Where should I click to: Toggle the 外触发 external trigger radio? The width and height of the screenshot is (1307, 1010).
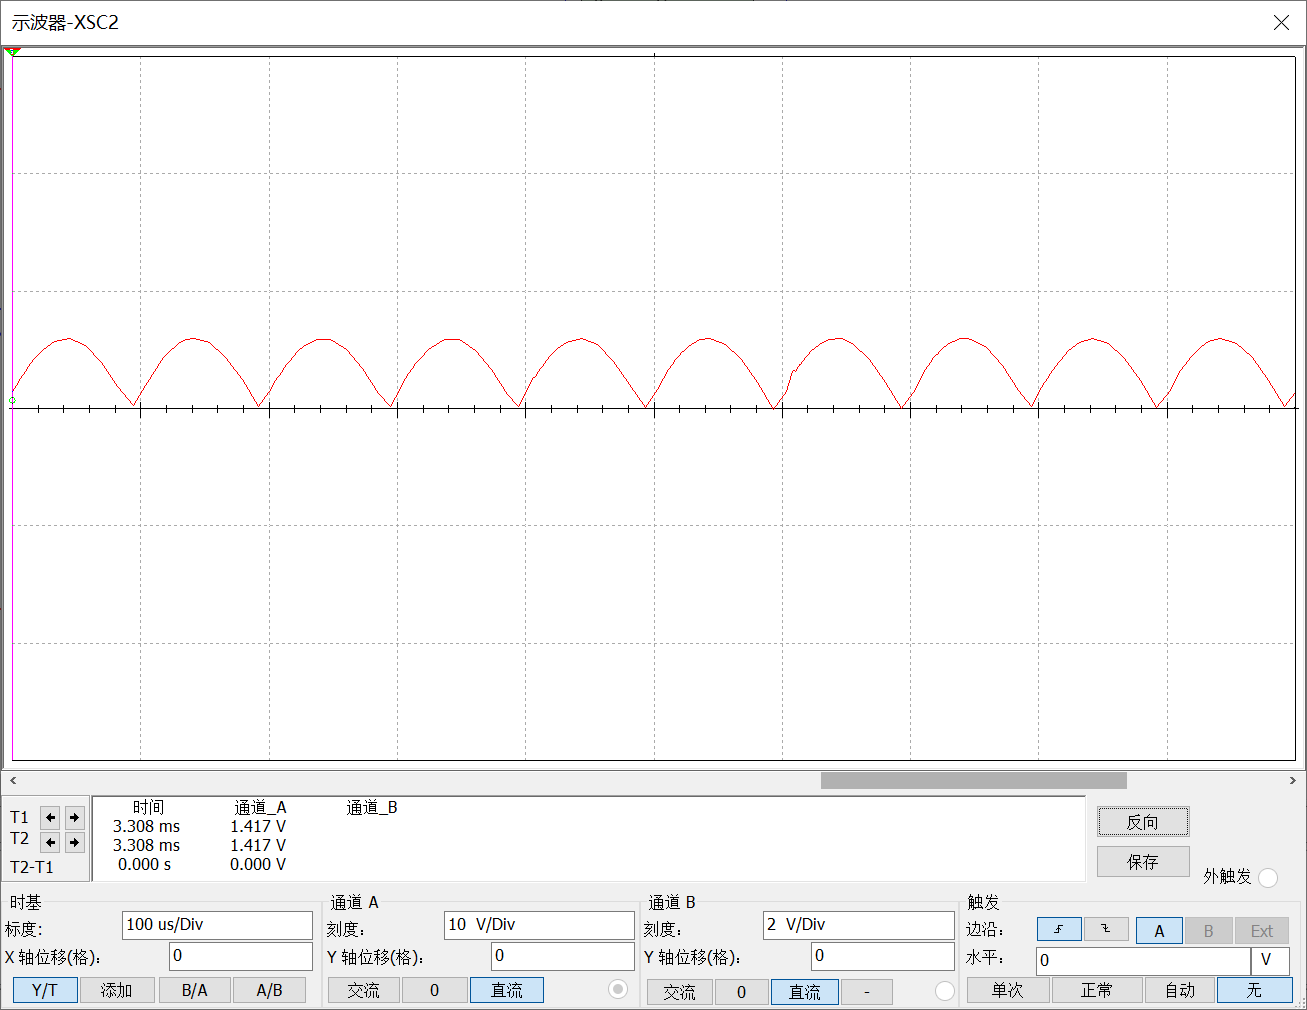point(1268,878)
